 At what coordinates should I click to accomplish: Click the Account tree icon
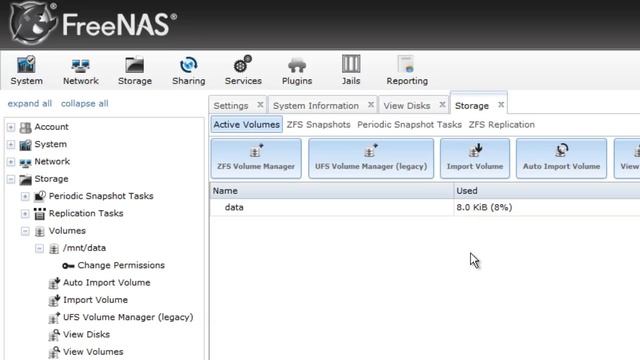tap(25, 127)
